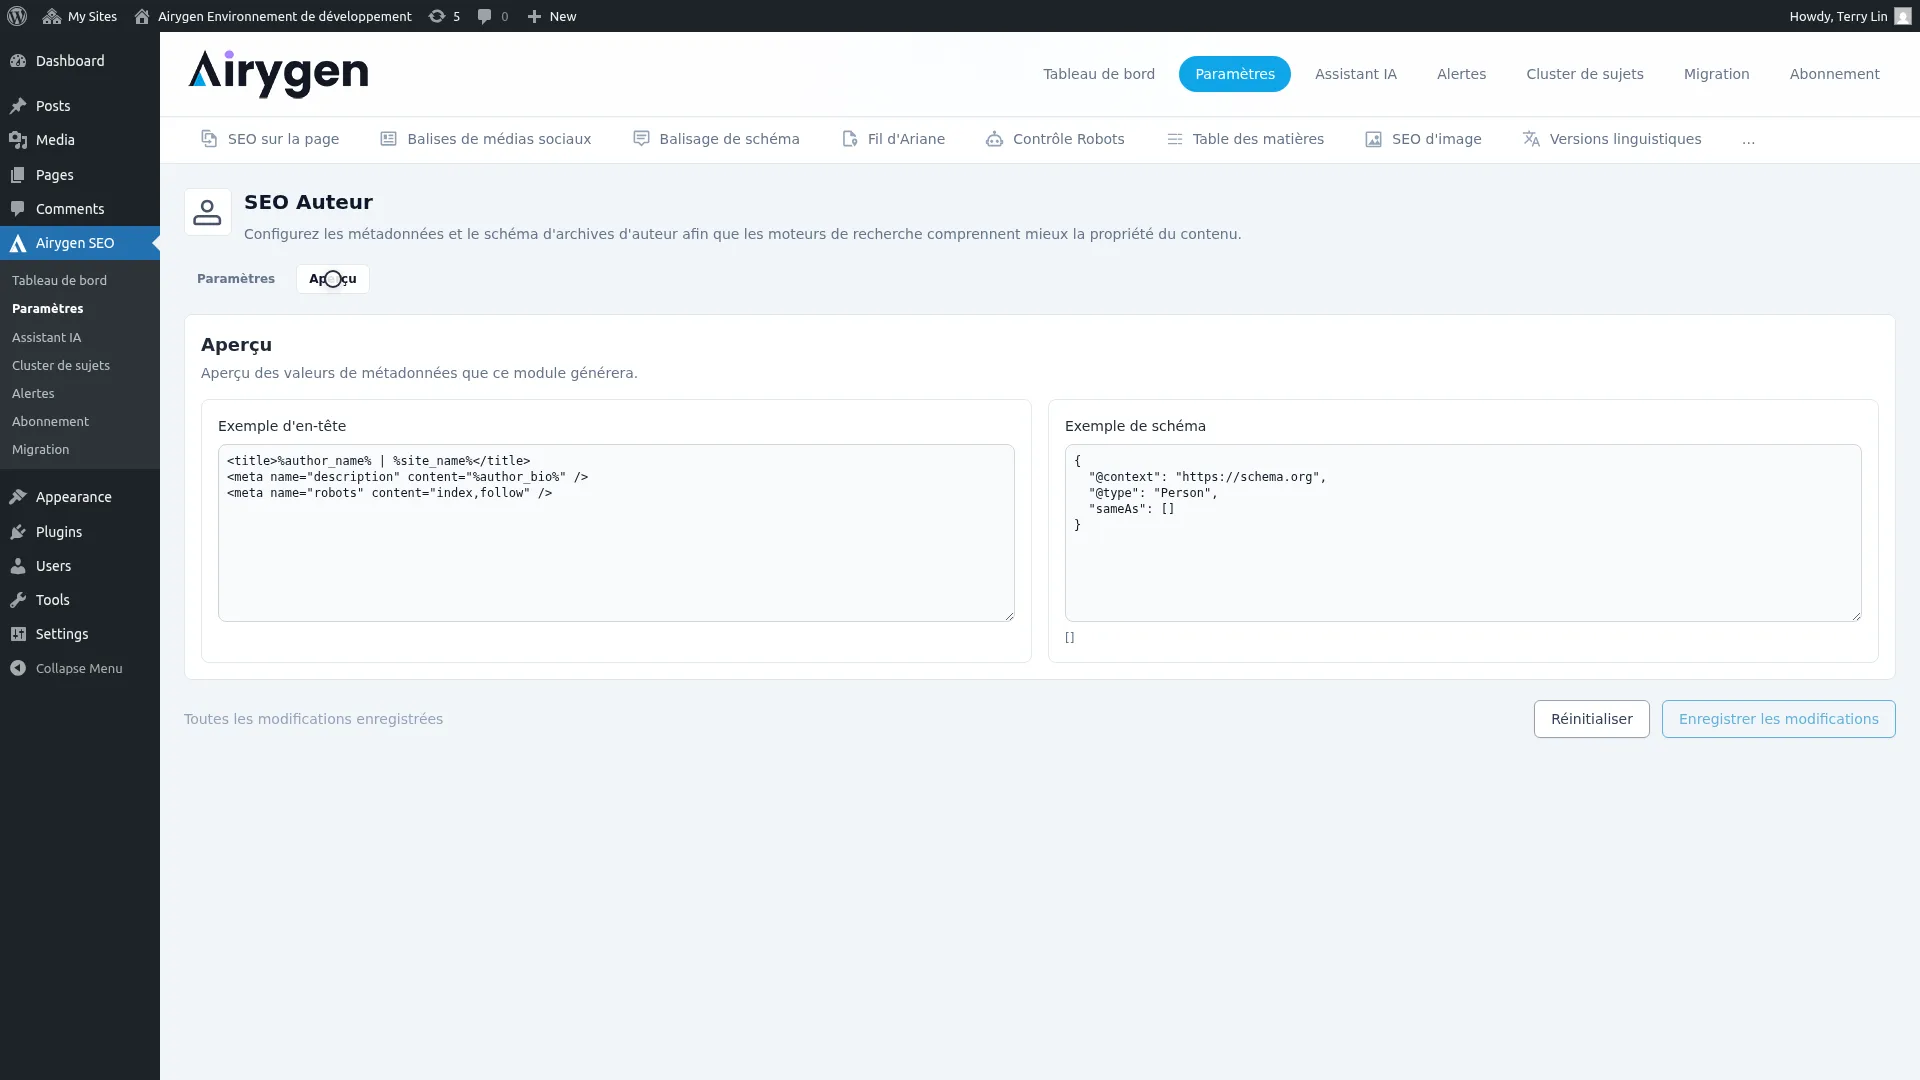Open Assistant IA top navigation tab
The height and width of the screenshot is (1080, 1920).
tap(1356, 74)
